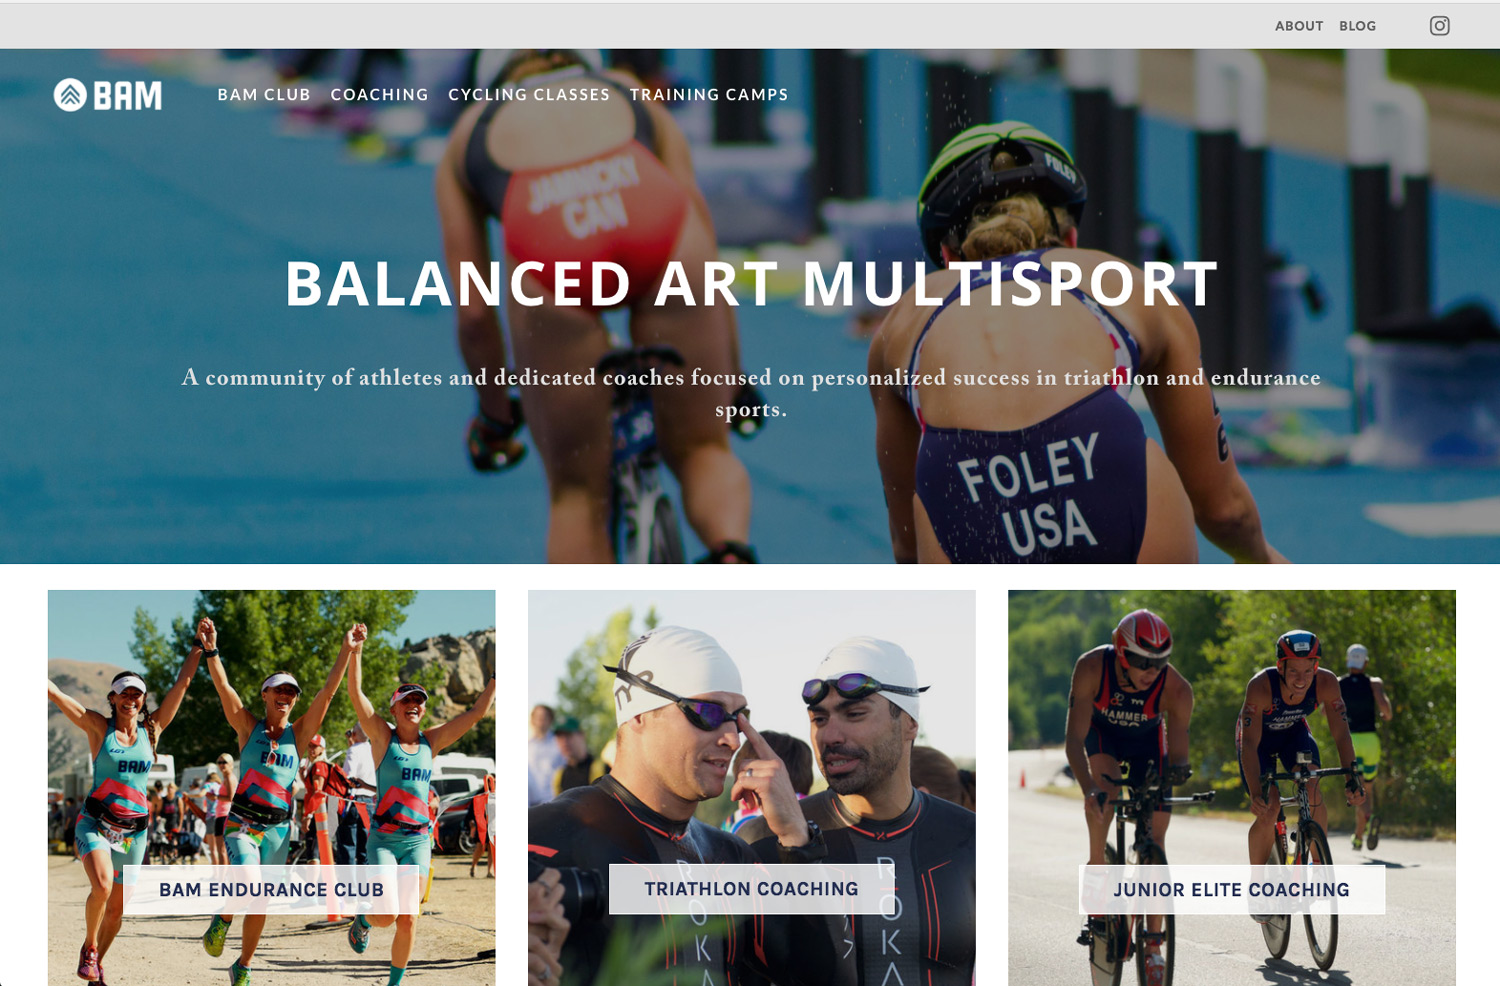1500x986 pixels.
Task: Open the BAM CLUB nav item
Action: [x=264, y=95]
